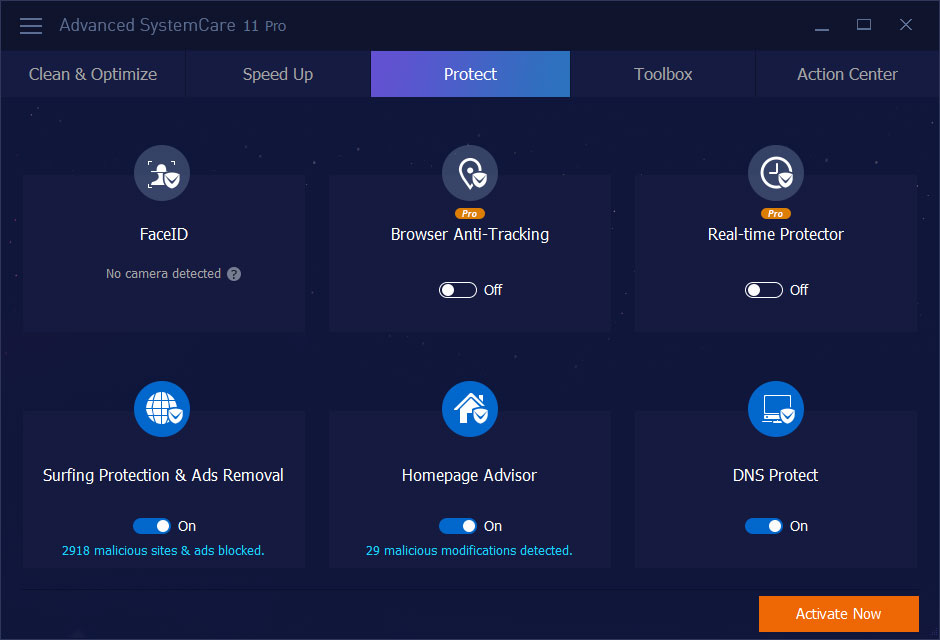This screenshot has height=640, width=940.
Task: Open the 2918 malicious sites & ads blocked link
Action: click(163, 551)
